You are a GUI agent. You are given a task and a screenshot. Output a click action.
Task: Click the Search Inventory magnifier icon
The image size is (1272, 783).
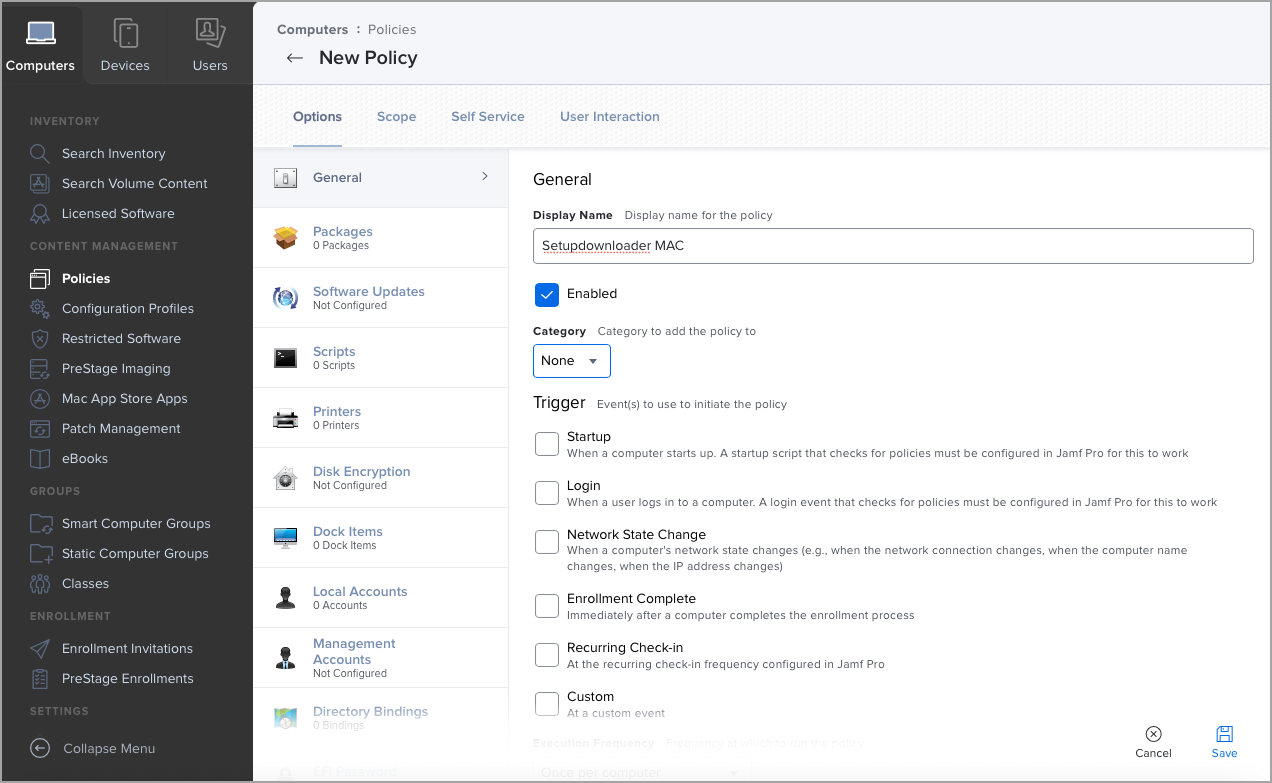(40, 154)
